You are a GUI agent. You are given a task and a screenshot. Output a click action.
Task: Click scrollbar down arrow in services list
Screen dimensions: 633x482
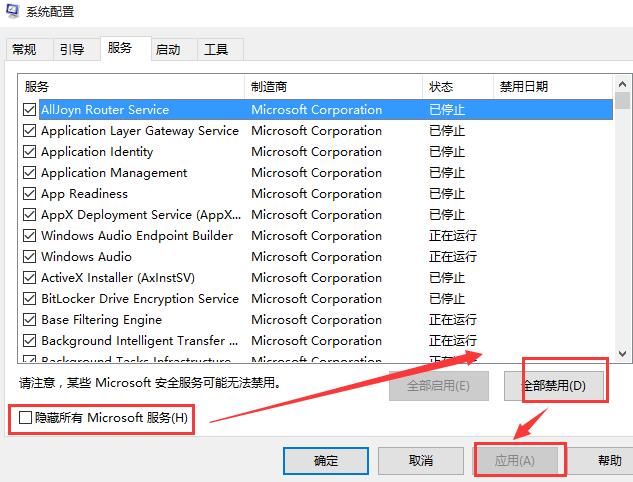(622, 354)
